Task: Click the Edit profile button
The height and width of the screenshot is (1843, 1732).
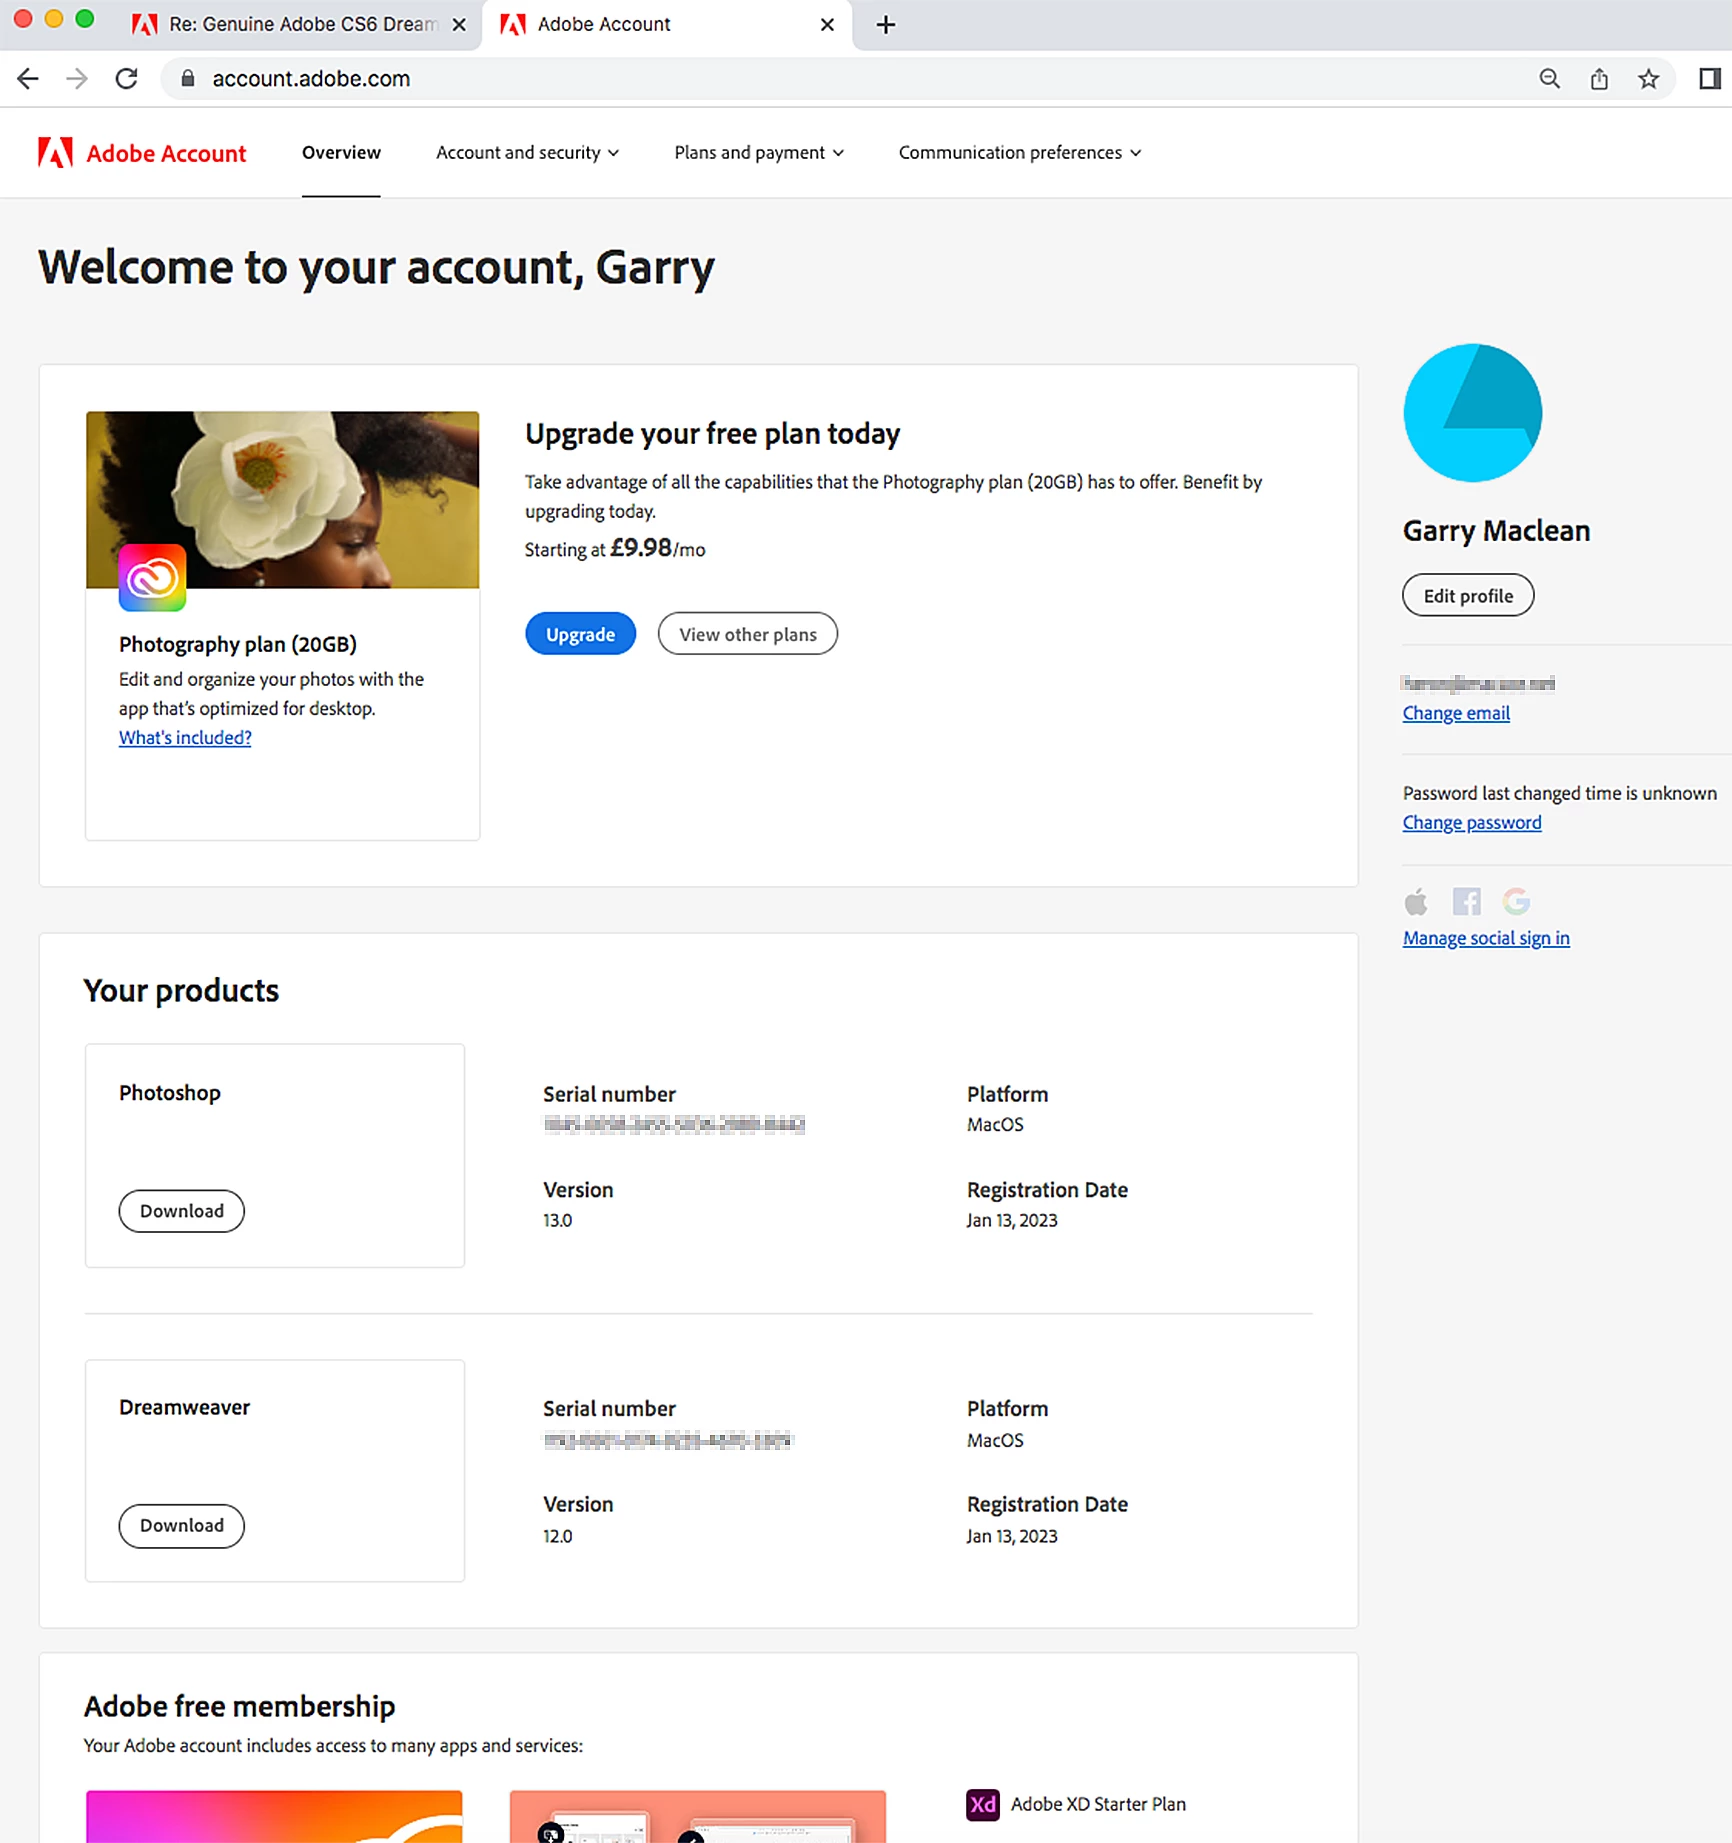Action: [x=1468, y=596]
